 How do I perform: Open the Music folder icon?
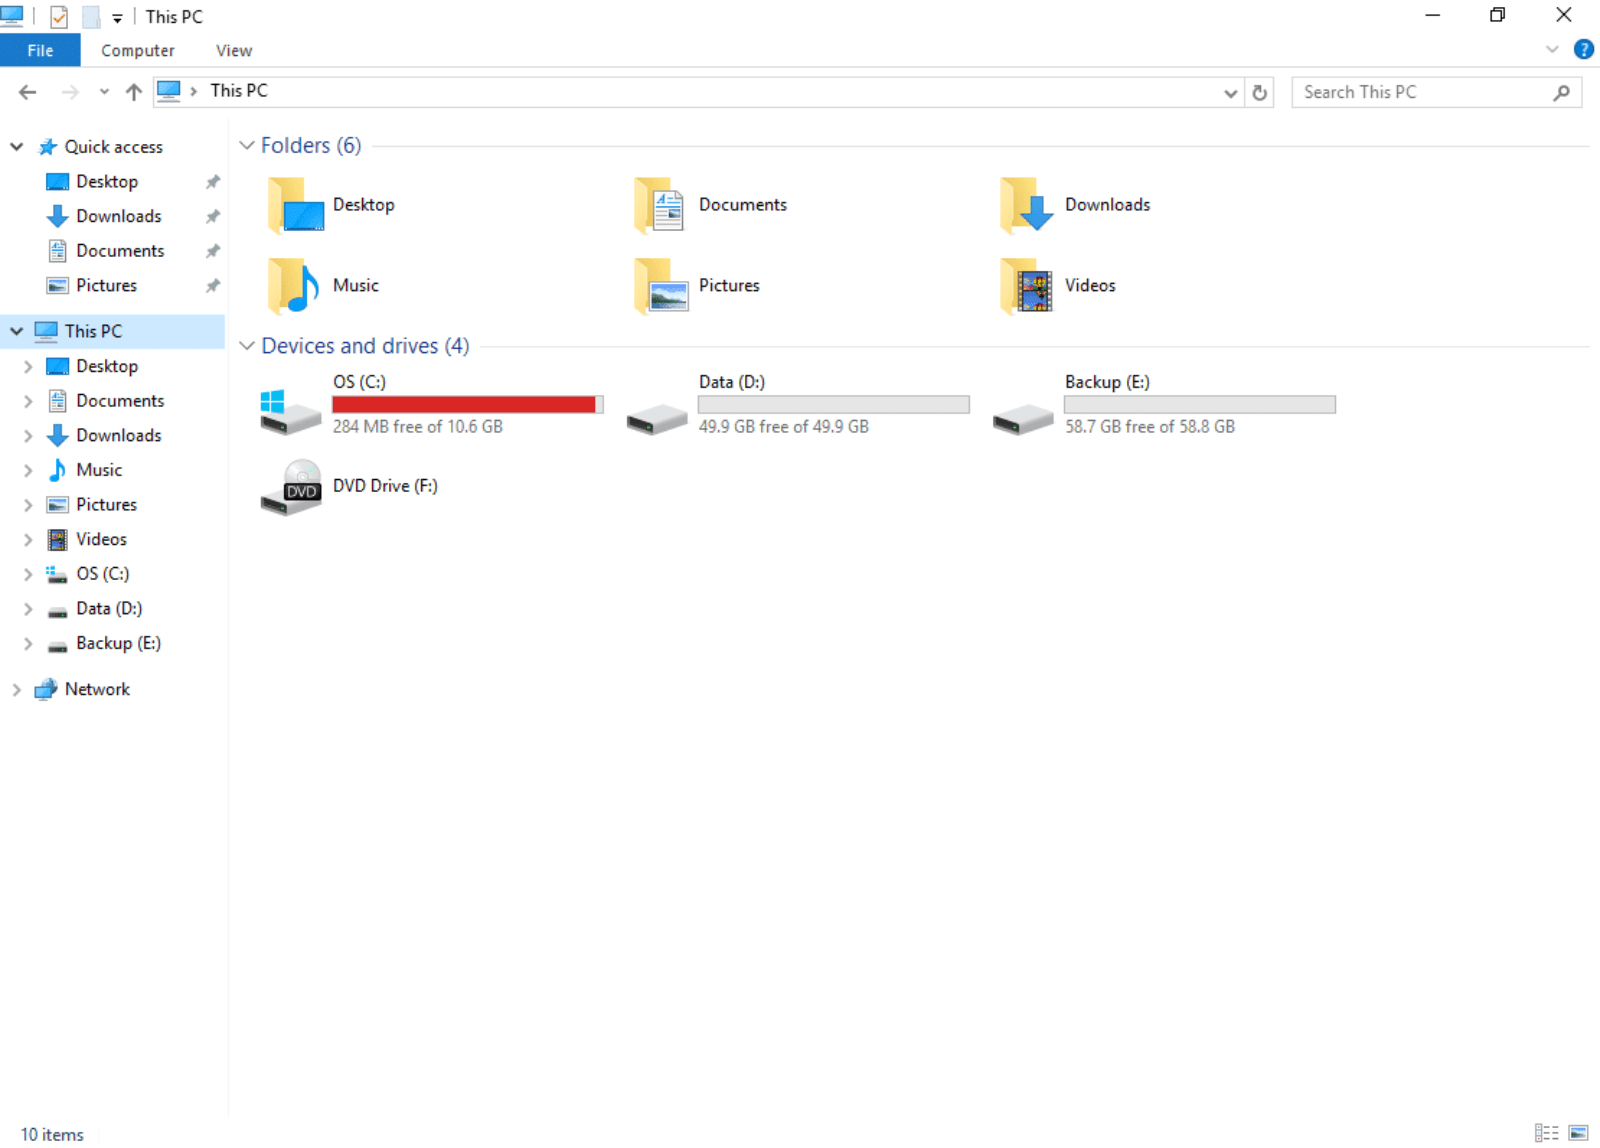(x=293, y=286)
